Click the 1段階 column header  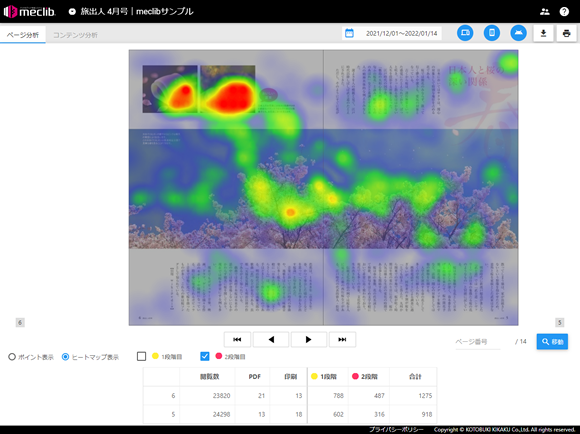pos(328,377)
